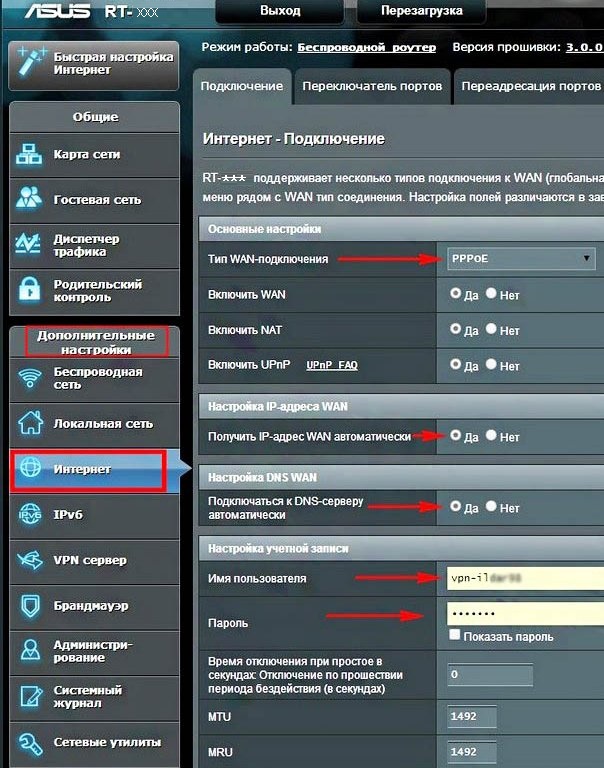Open the IPv6 globe icon
This screenshot has width=604, height=768.
tap(30, 514)
